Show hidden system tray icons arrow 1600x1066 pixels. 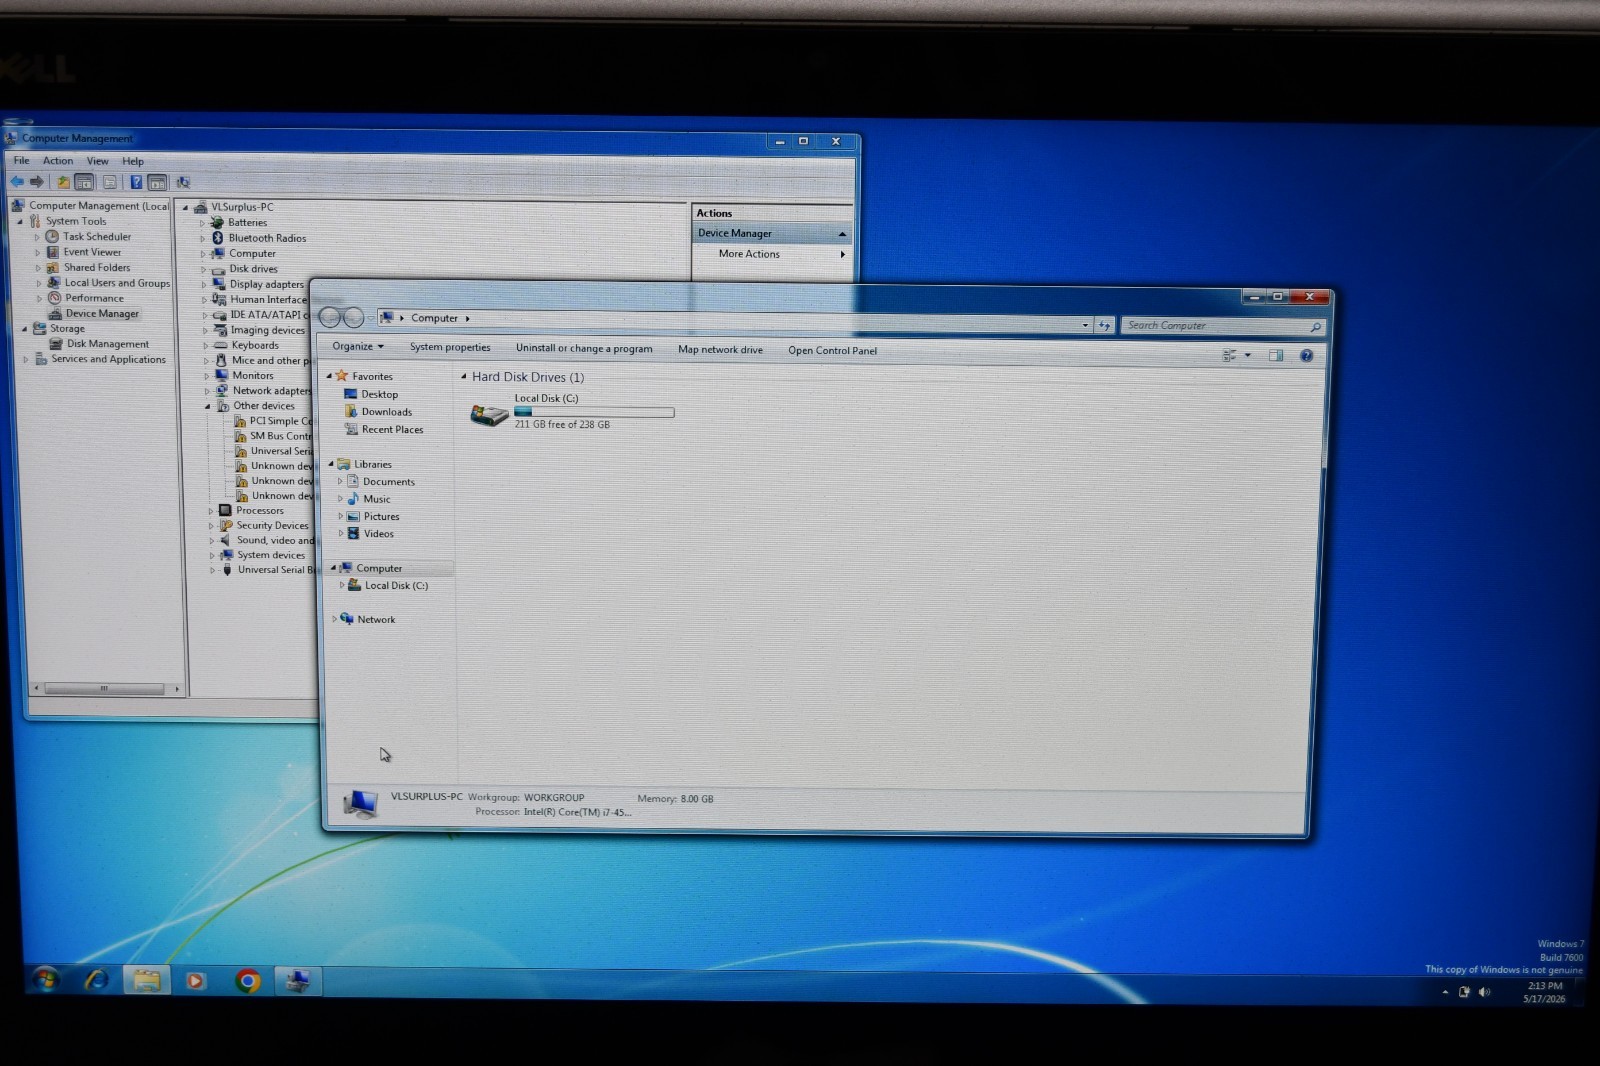pos(1445,992)
